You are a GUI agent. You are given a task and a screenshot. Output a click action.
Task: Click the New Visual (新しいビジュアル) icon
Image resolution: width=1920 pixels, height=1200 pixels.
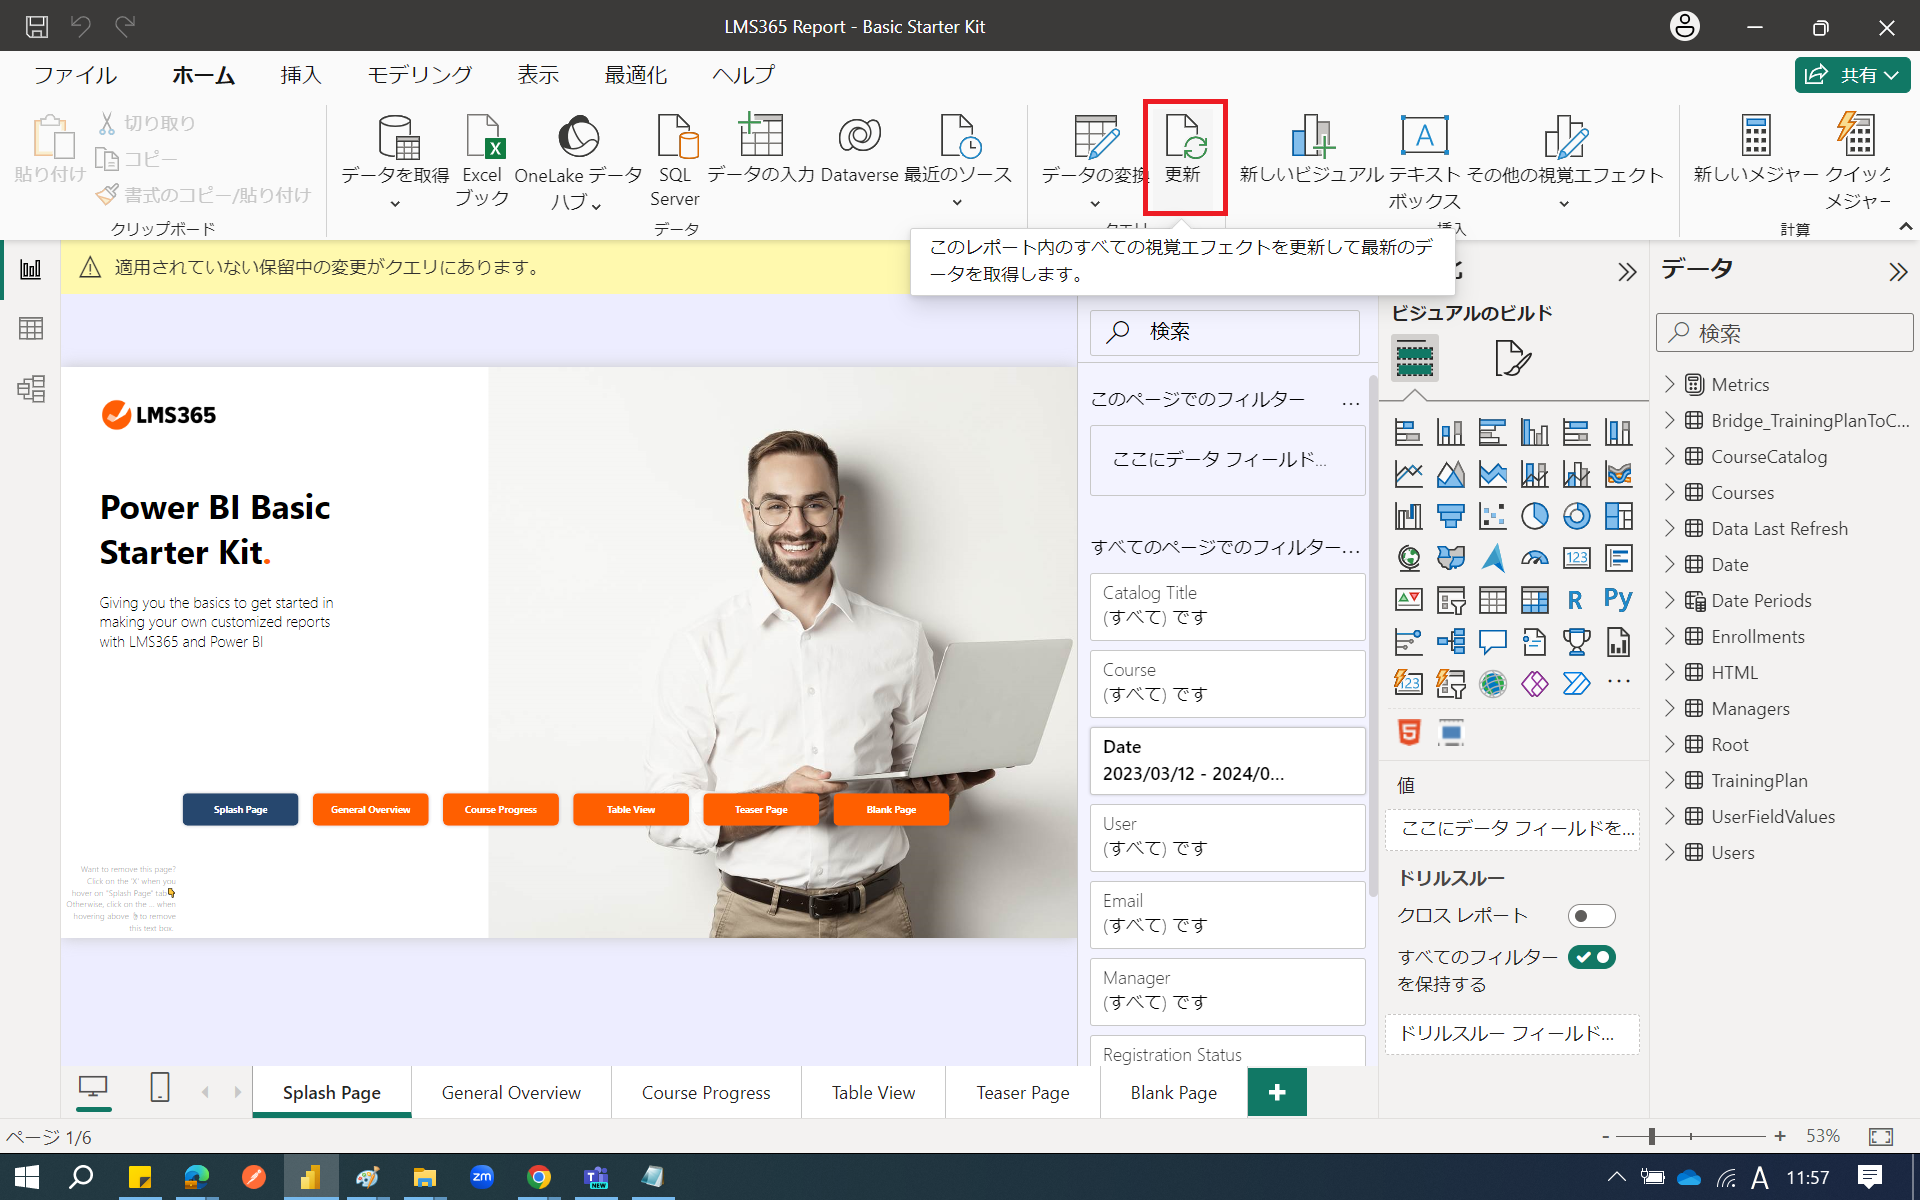[1311, 136]
